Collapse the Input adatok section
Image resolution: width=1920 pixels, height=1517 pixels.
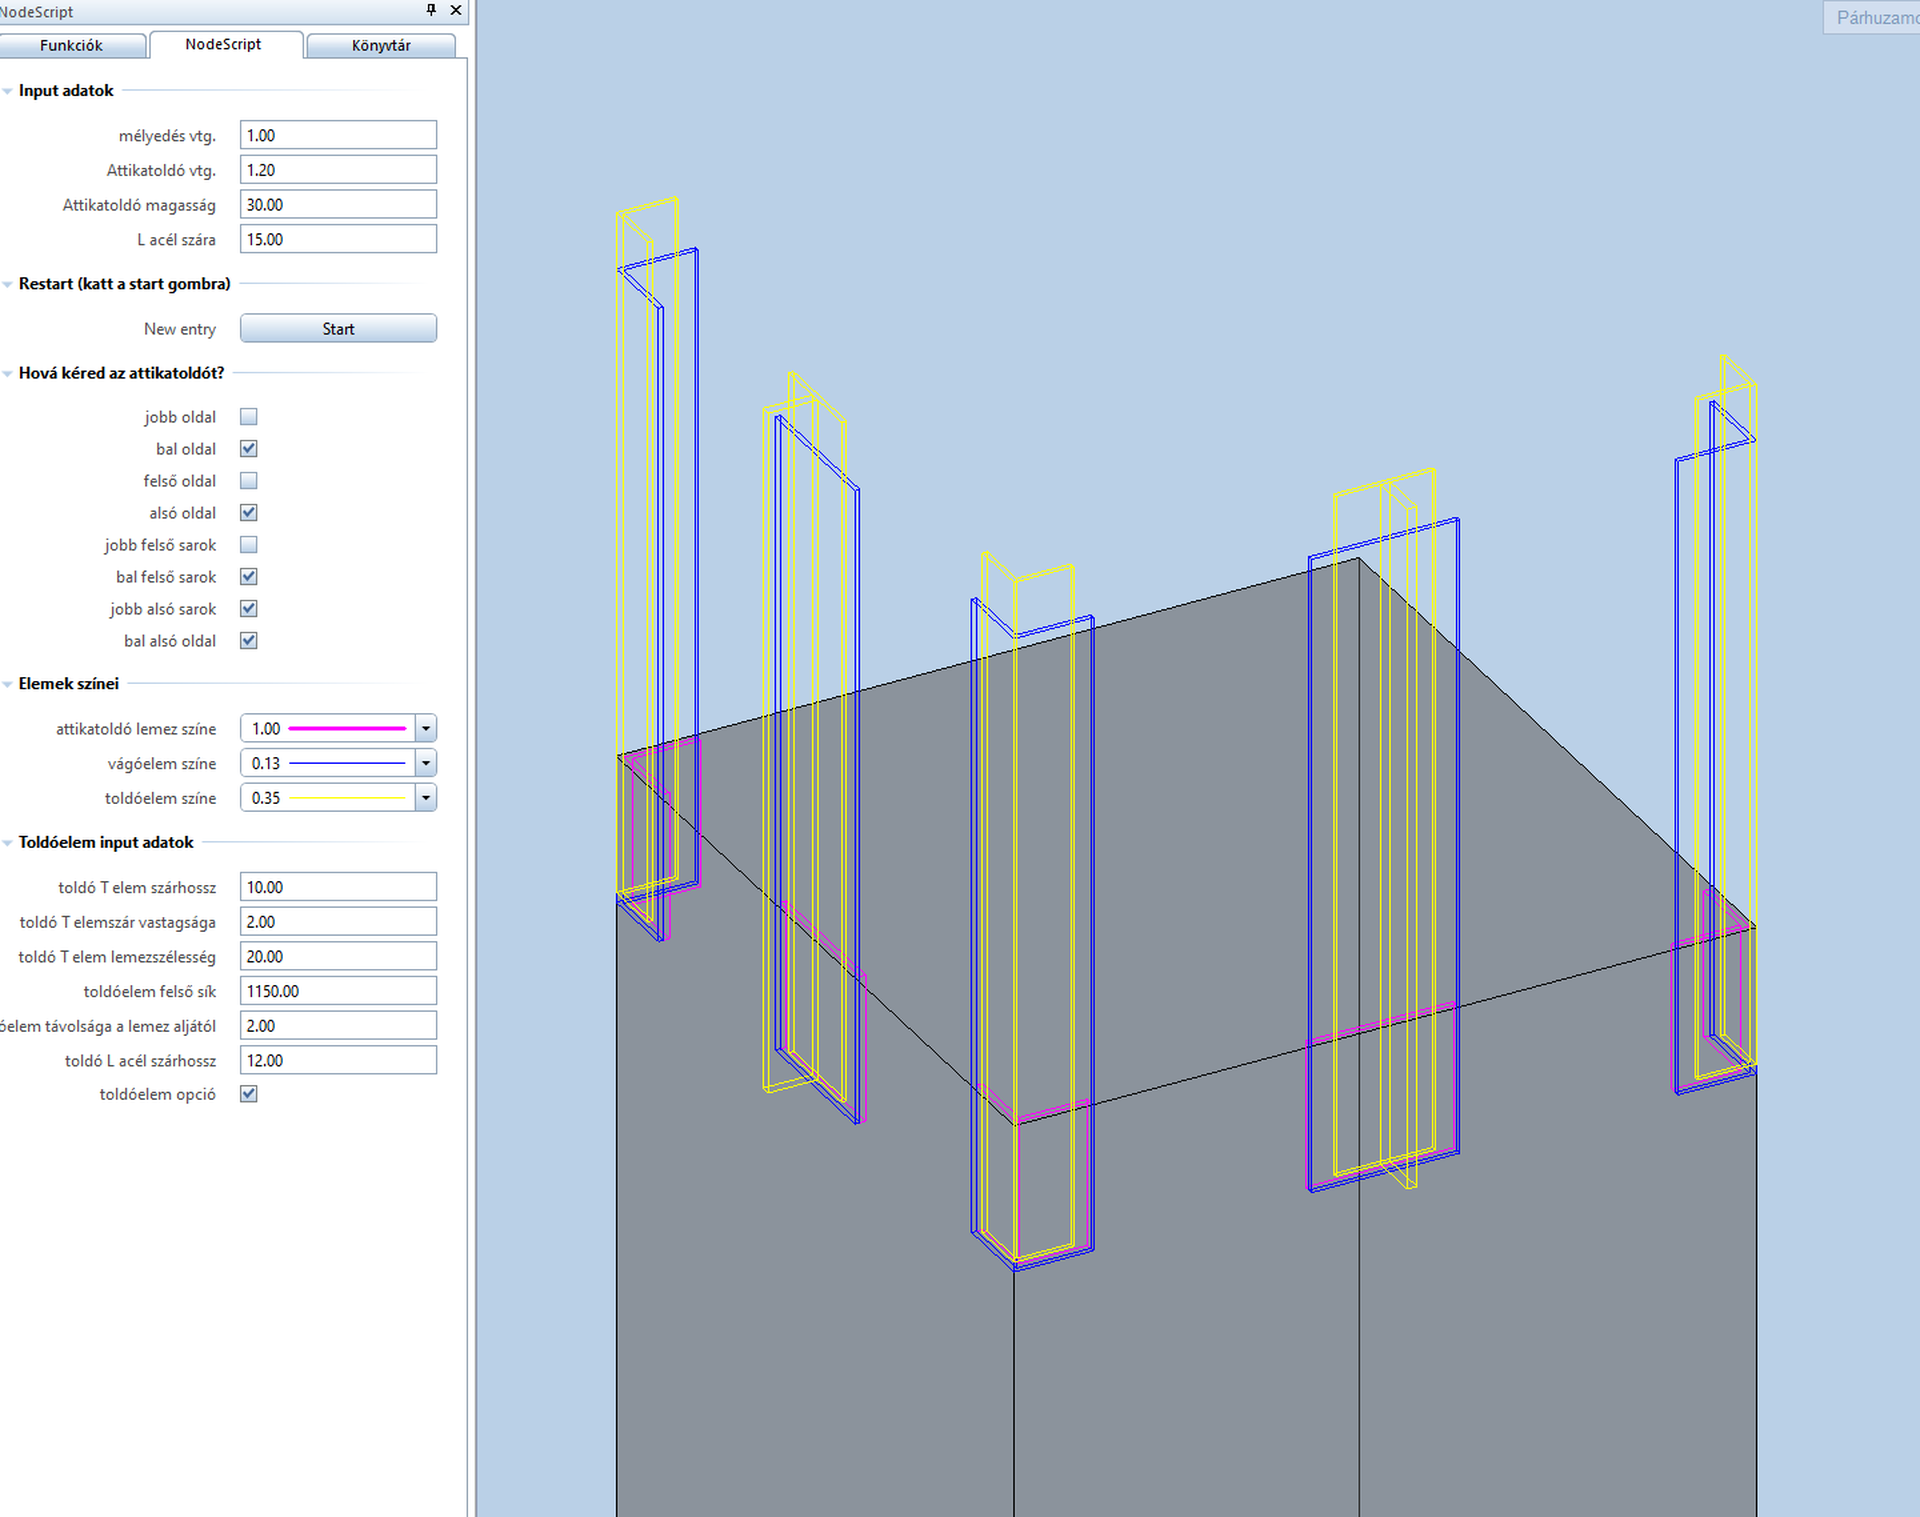coord(7,91)
